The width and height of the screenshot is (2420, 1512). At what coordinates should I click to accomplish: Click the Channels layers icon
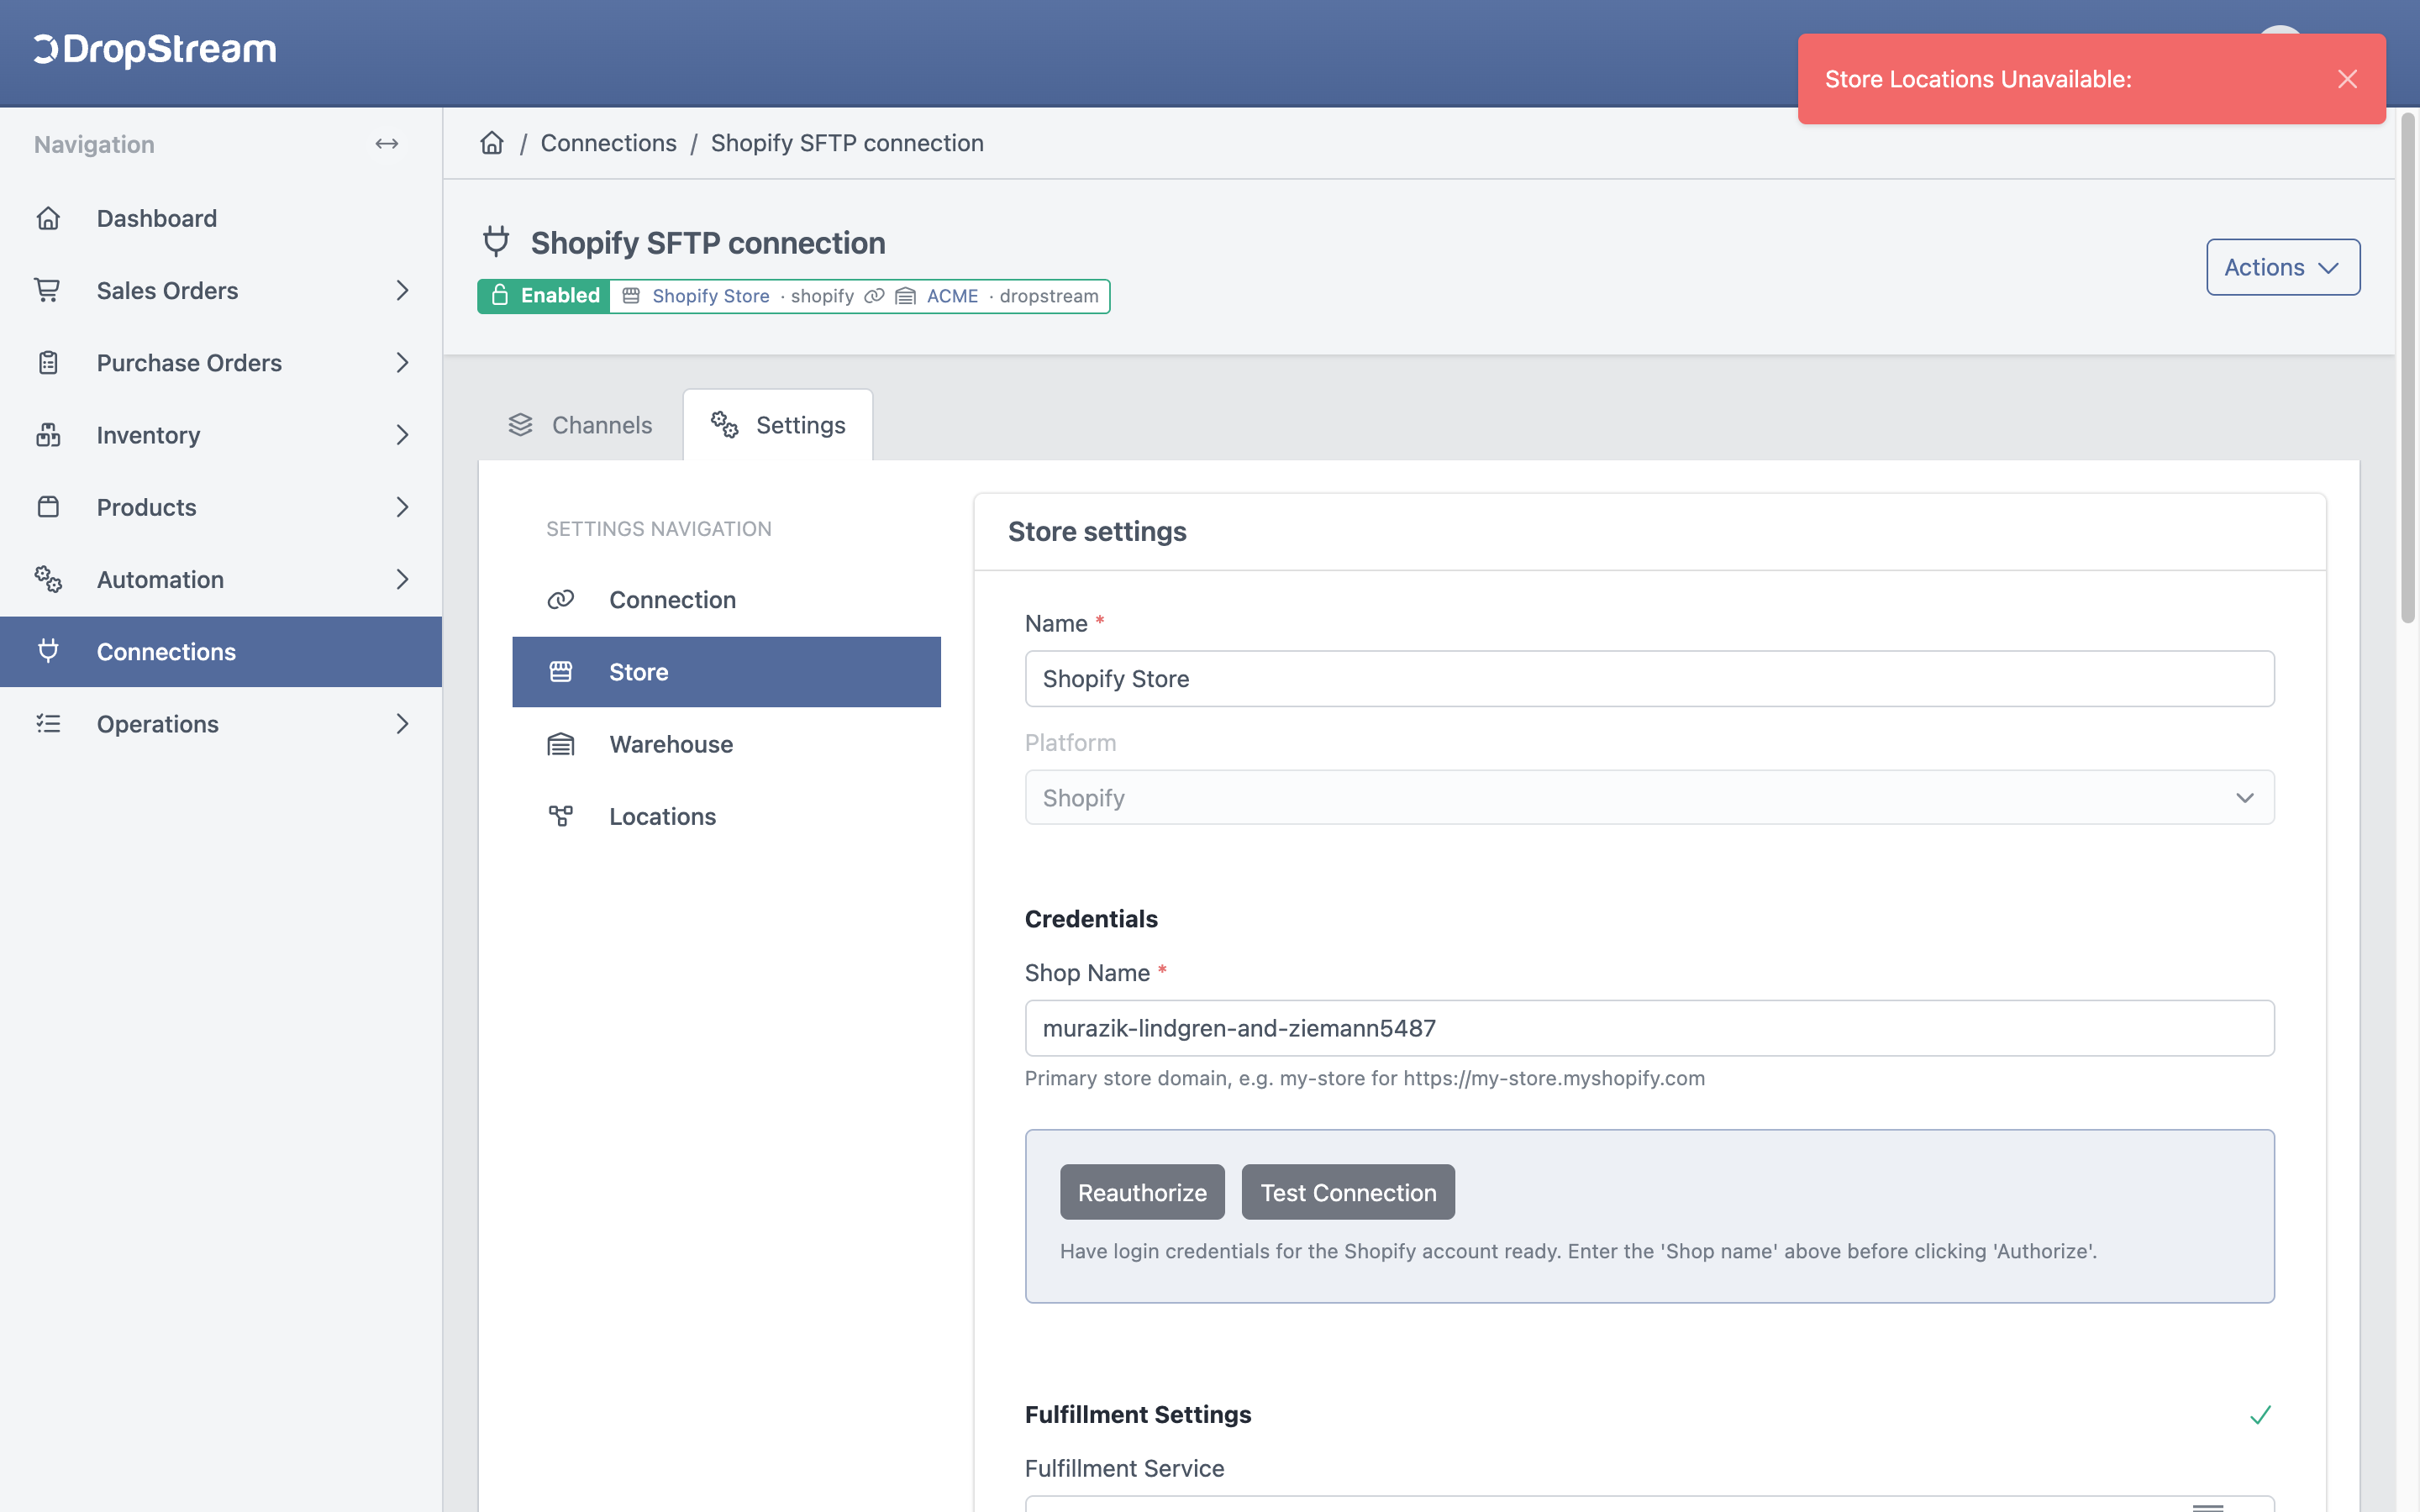click(x=520, y=425)
